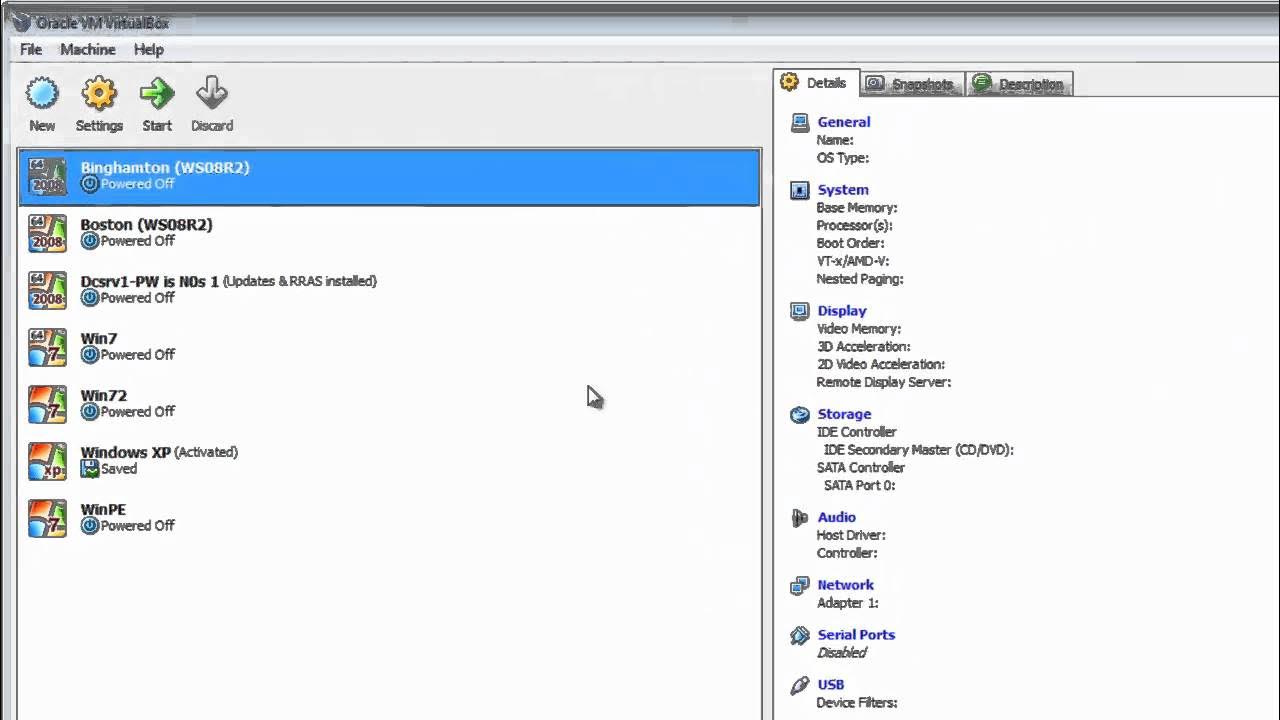Click the Host Driver label
This screenshot has width=1280, height=720.
point(851,536)
